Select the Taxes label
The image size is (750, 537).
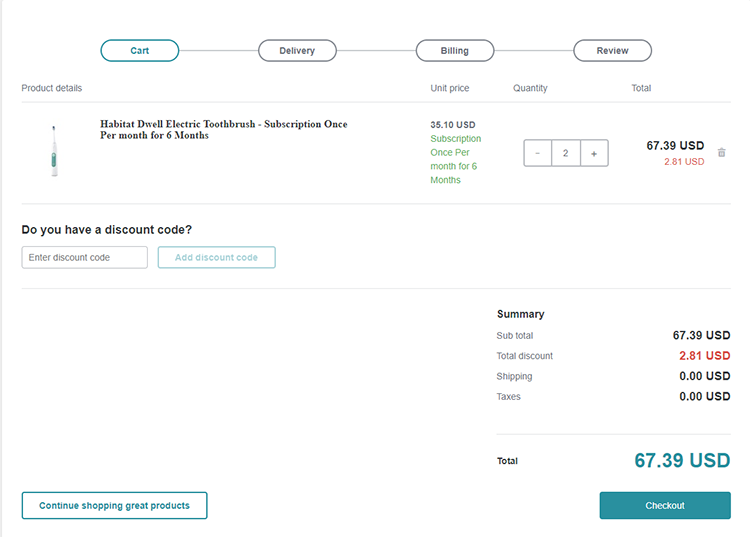(508, 396)
